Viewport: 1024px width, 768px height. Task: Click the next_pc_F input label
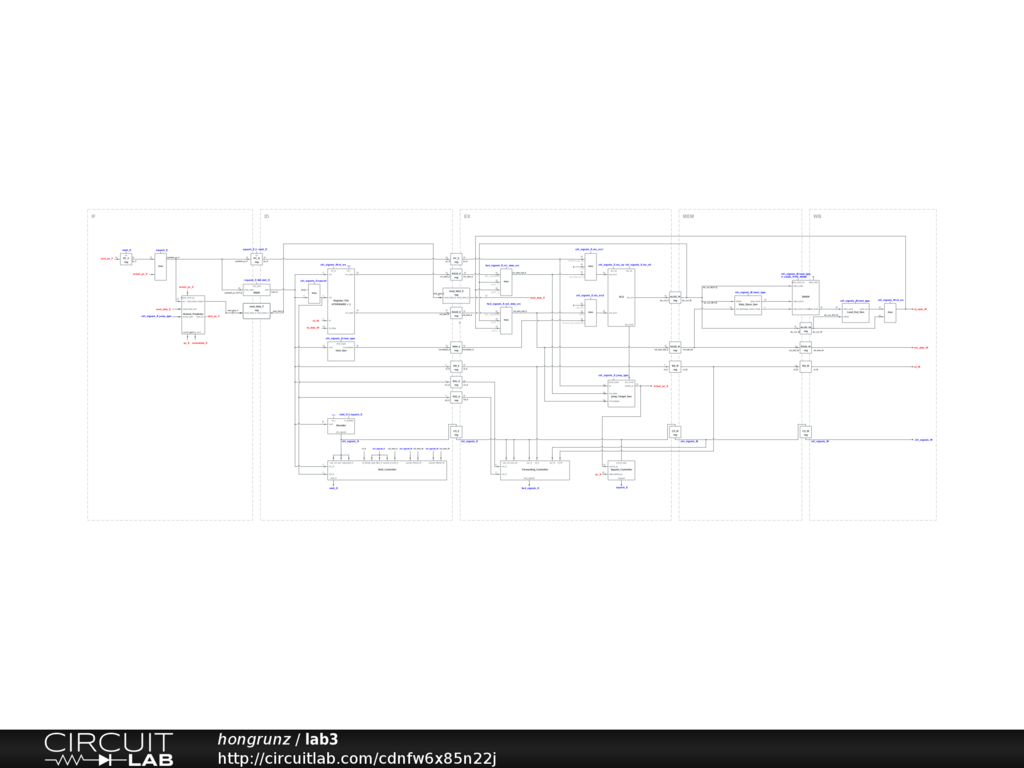(x=106, y=259)
